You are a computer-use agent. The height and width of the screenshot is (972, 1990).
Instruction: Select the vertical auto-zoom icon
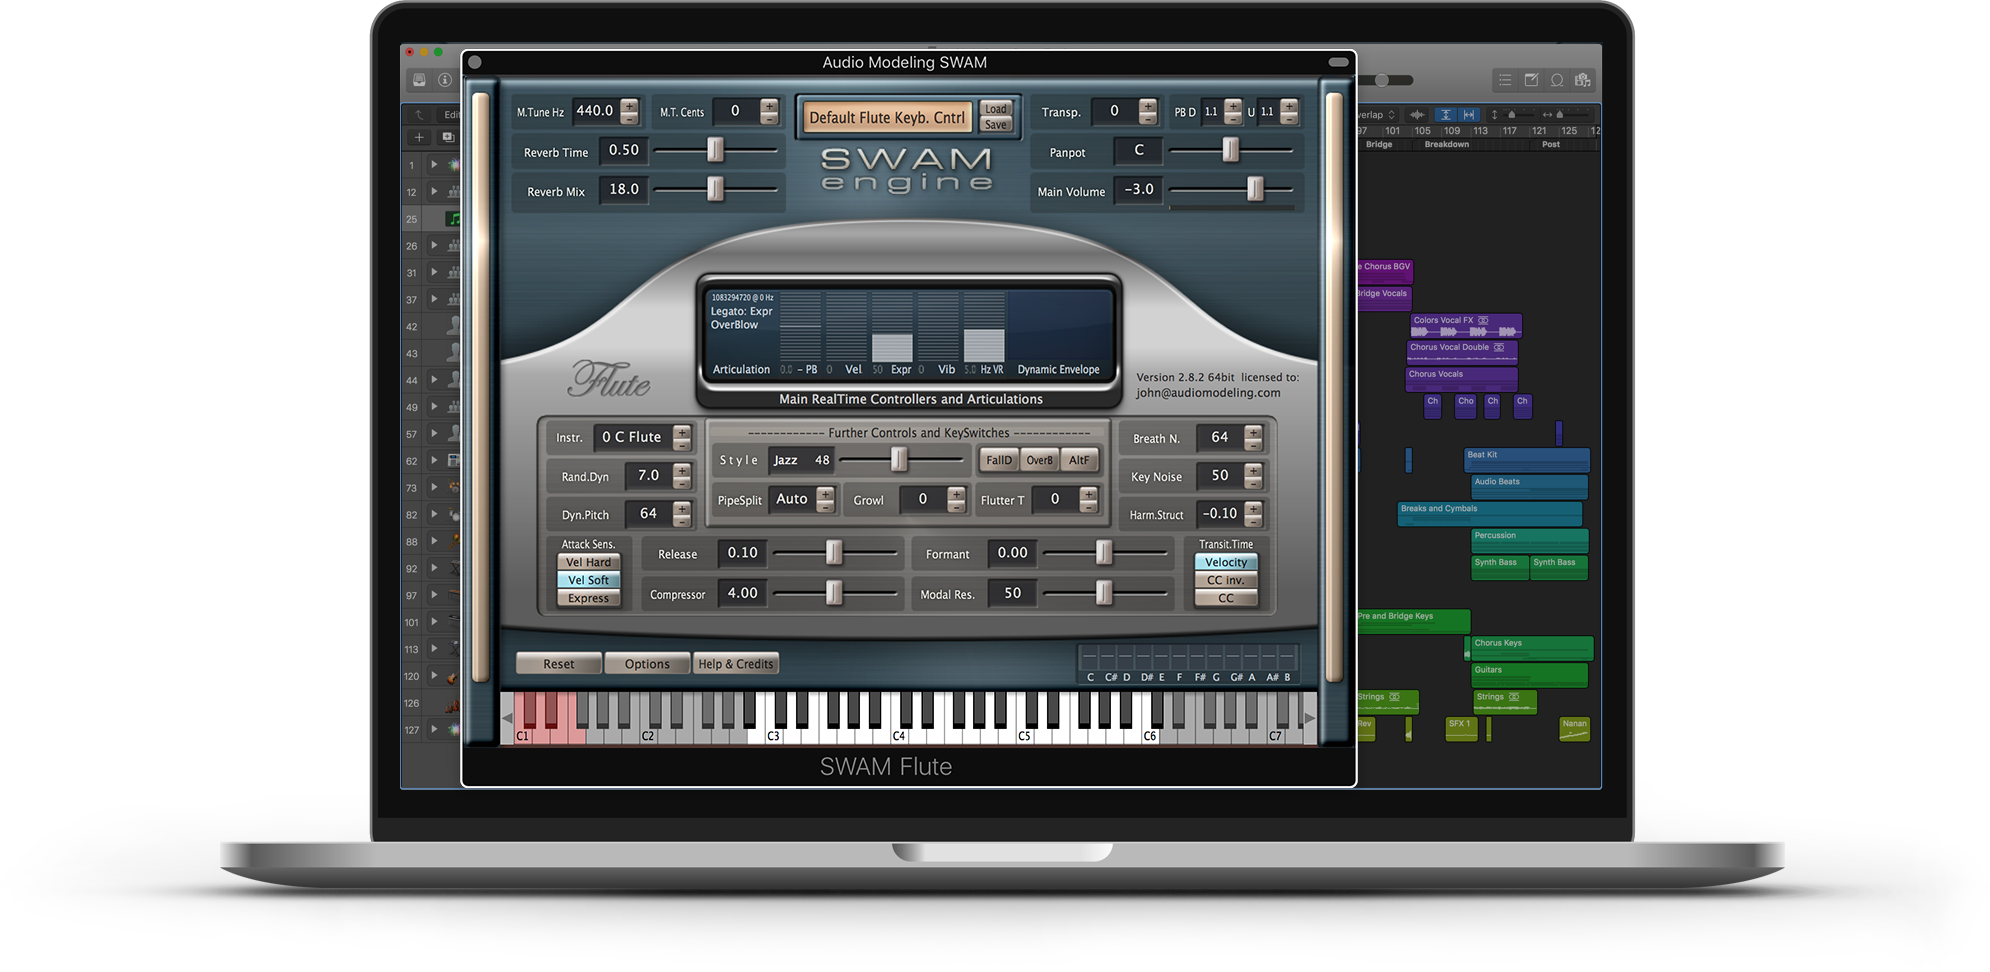(1446, 114)
